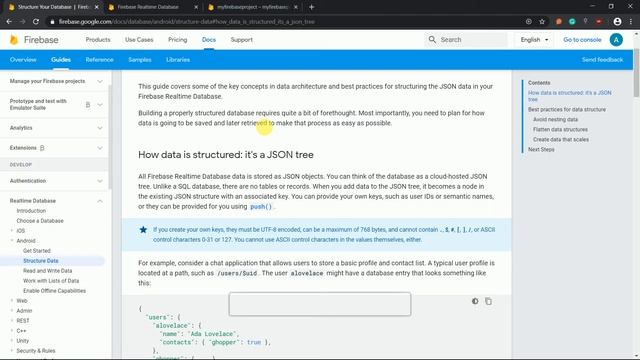Reload the current page
The width and height of the screenshot is (640, 360).
tap(36, 22)
